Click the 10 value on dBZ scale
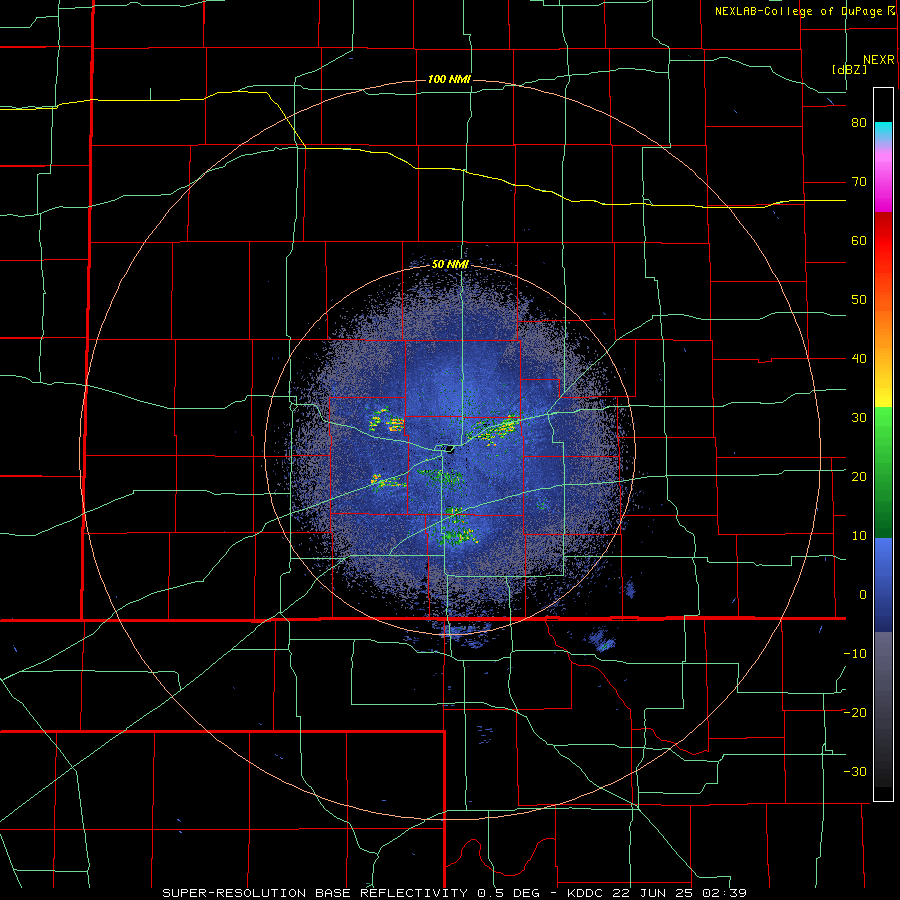 click(859, 536)
